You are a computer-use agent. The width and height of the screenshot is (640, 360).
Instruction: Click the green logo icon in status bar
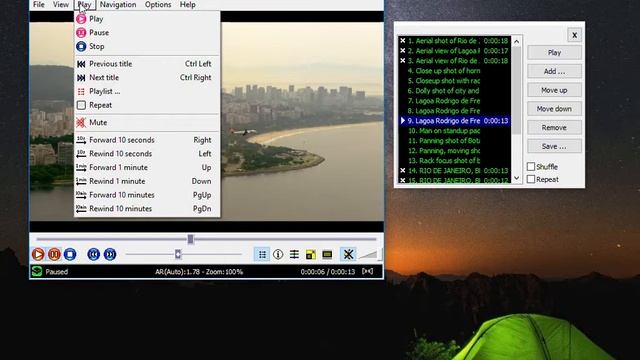click(37, 271)
